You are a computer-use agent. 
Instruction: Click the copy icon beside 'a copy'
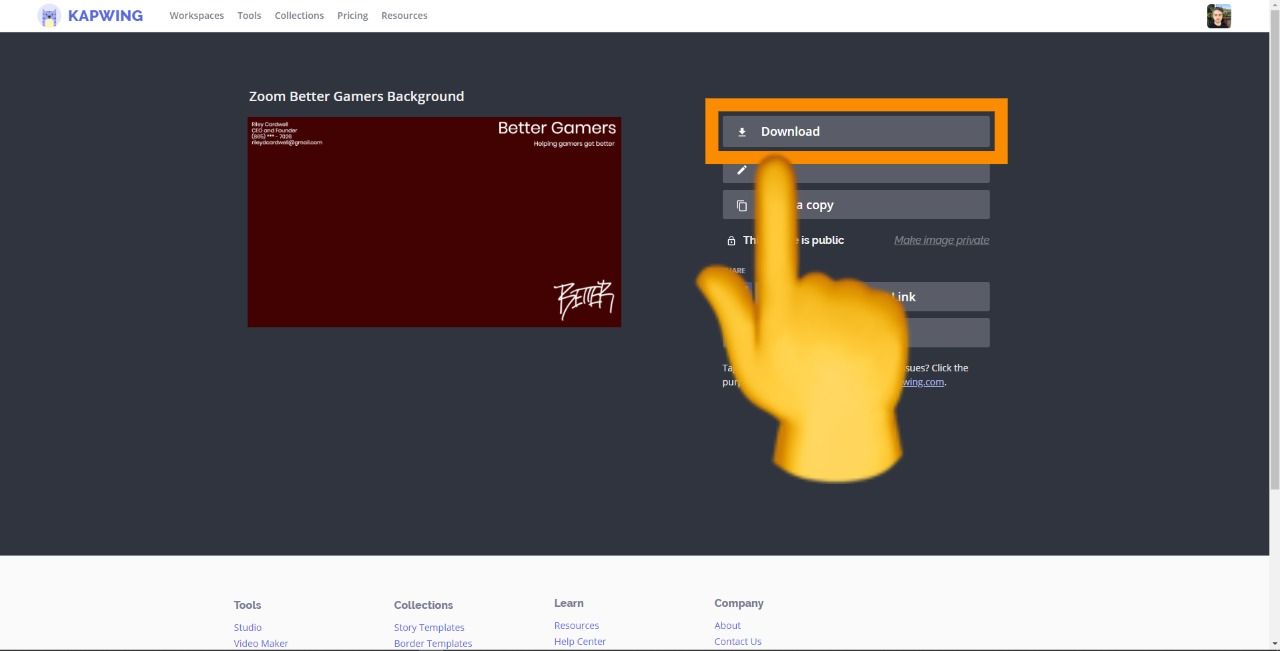click(742, 205)
